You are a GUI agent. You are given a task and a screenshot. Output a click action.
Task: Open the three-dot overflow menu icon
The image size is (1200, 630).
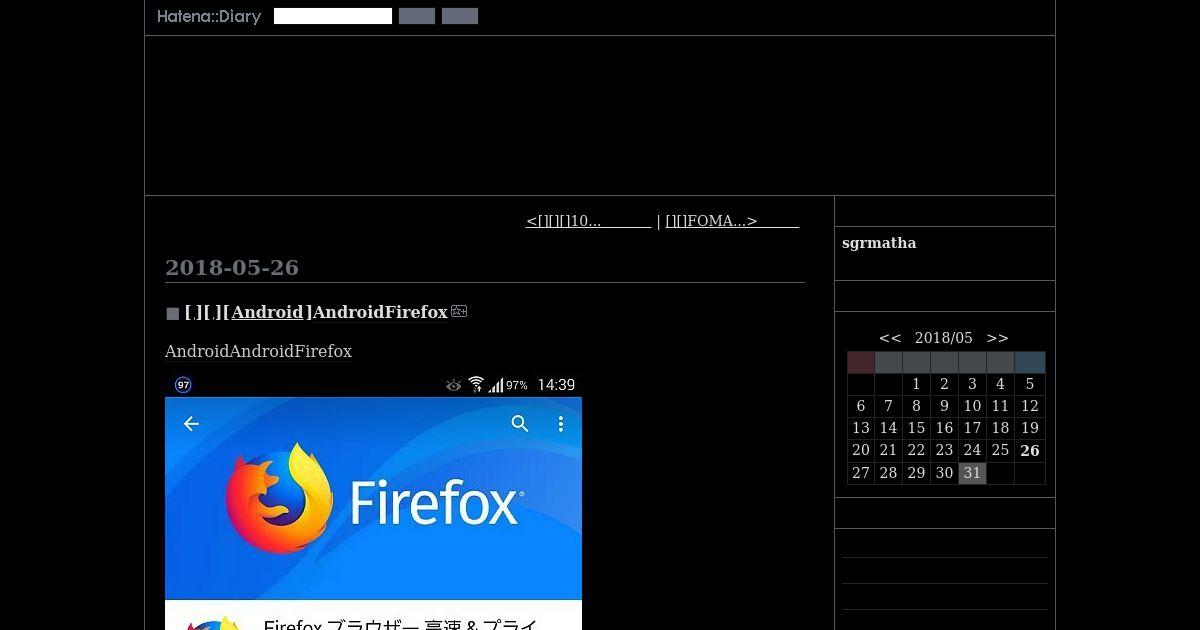[561, 424]
